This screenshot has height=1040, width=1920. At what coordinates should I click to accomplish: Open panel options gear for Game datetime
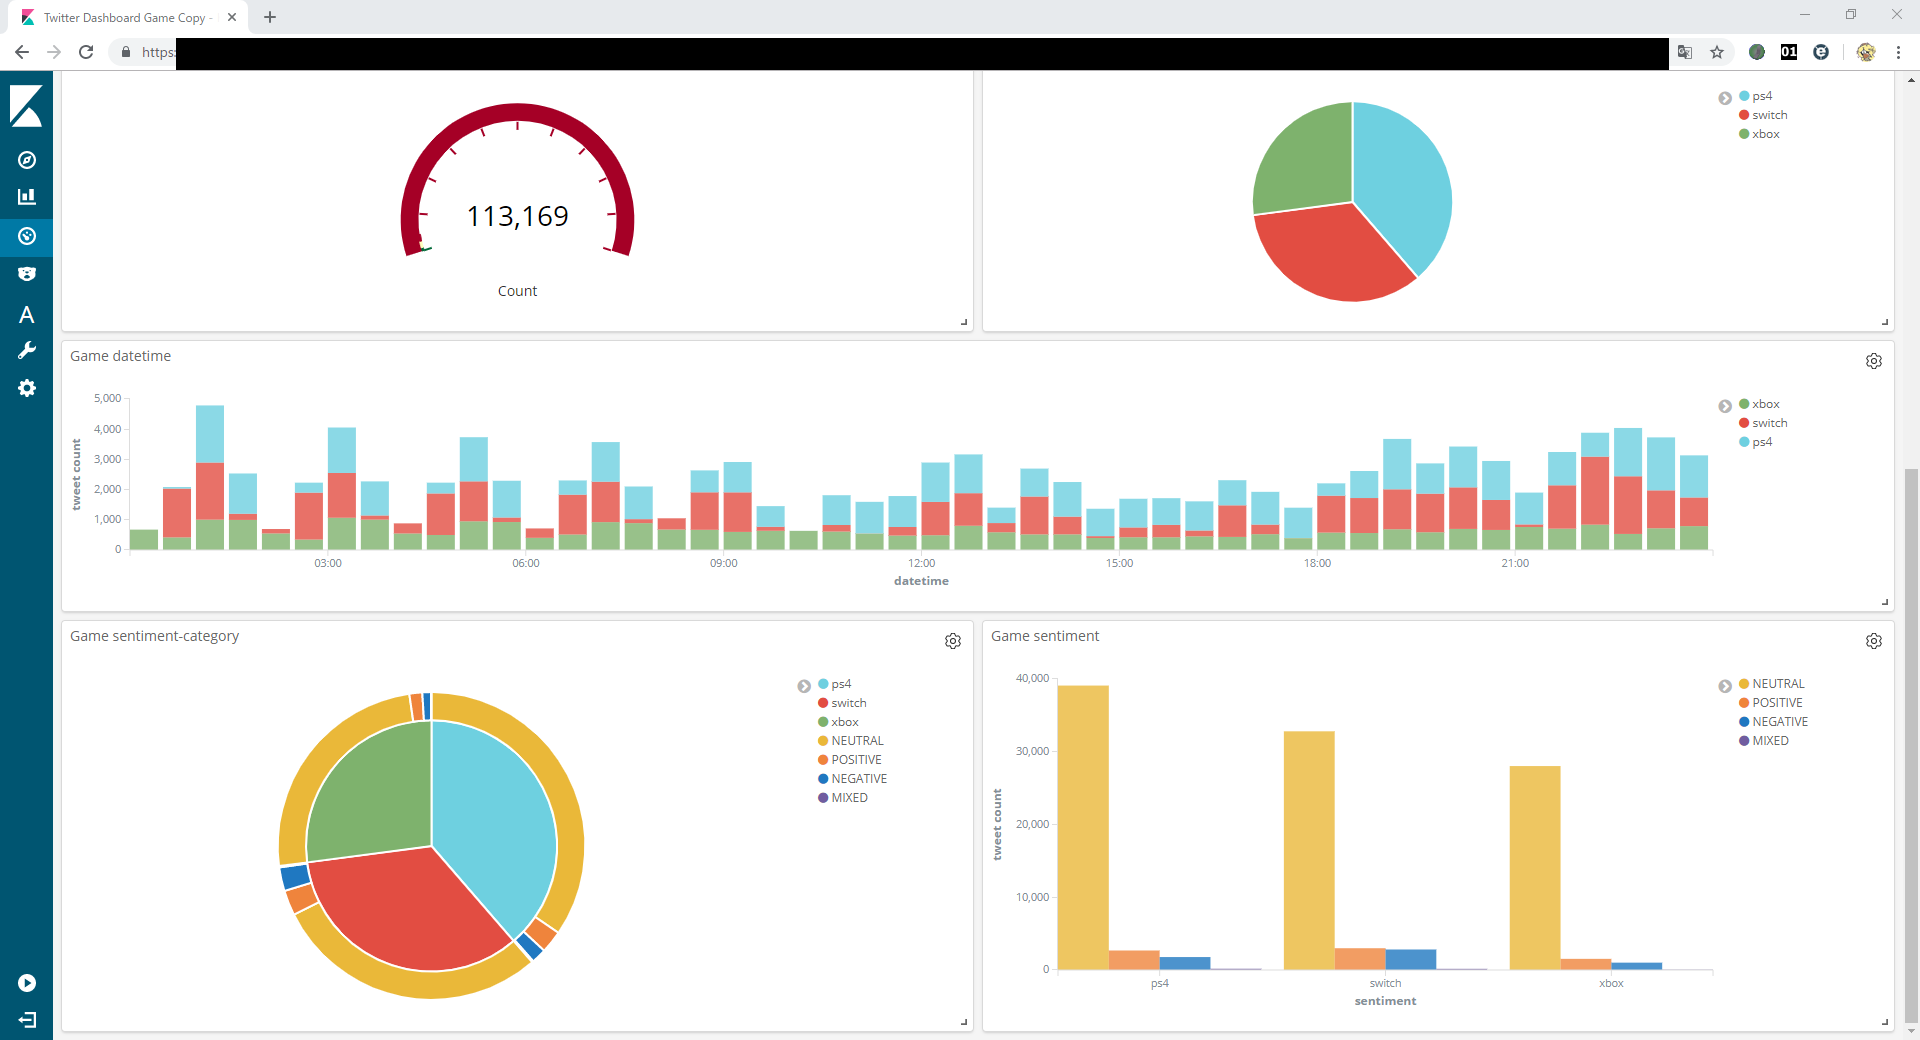pos(1873,361)
